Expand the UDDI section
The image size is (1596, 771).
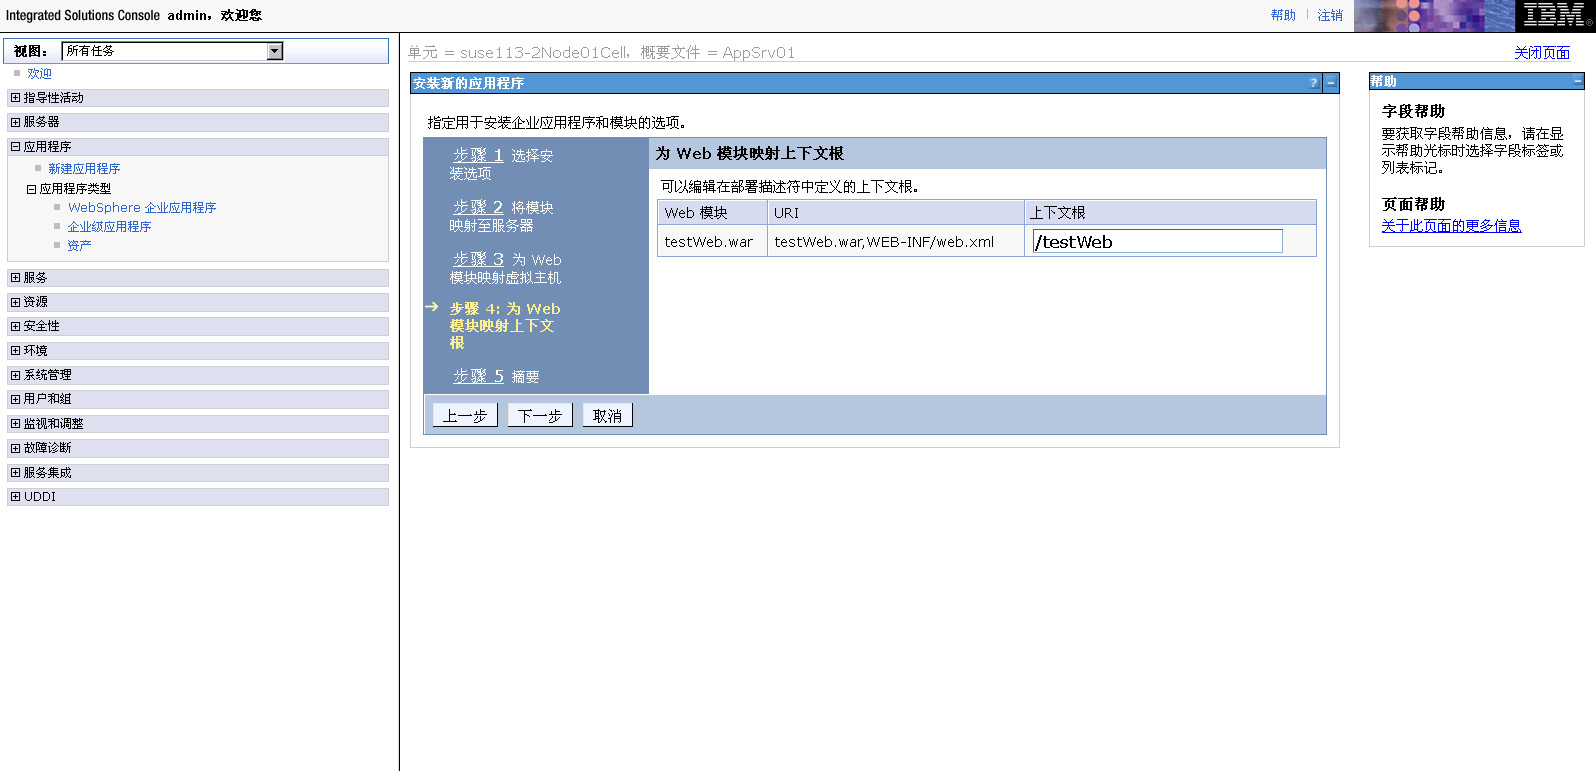point(15,497)
